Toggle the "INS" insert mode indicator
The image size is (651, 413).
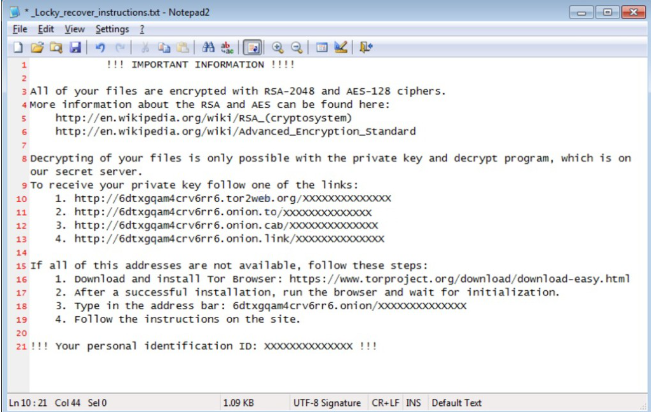pos(413,403)
